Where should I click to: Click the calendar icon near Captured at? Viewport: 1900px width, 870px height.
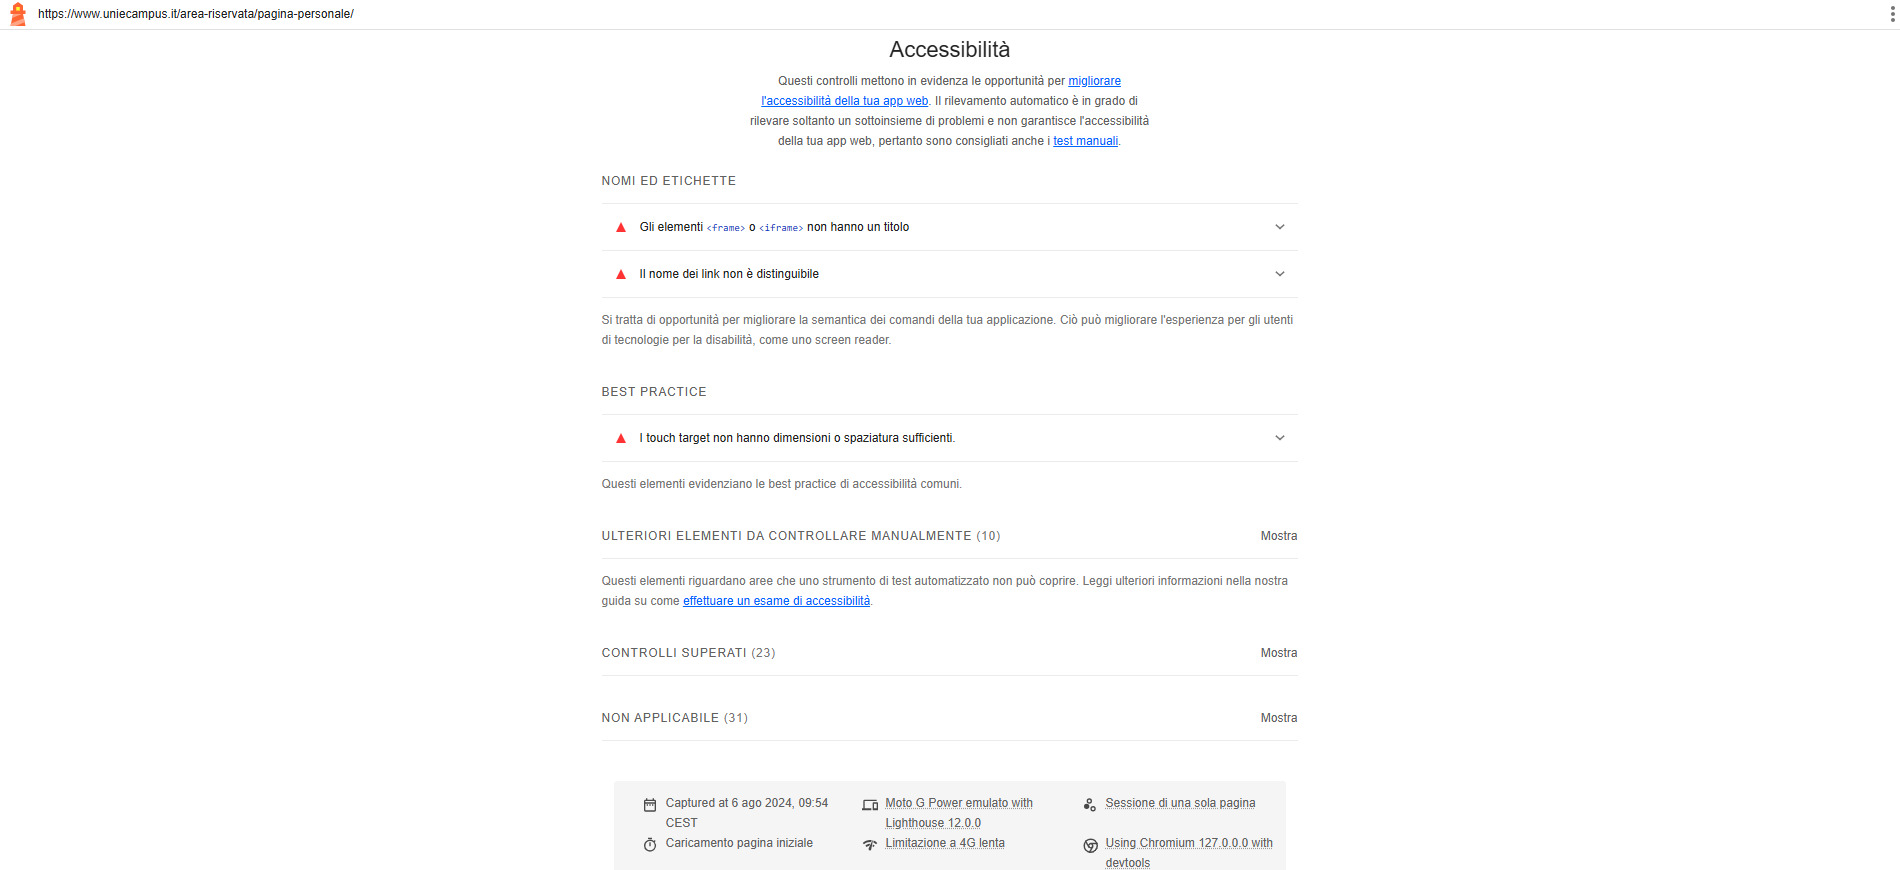click(650, 804)
